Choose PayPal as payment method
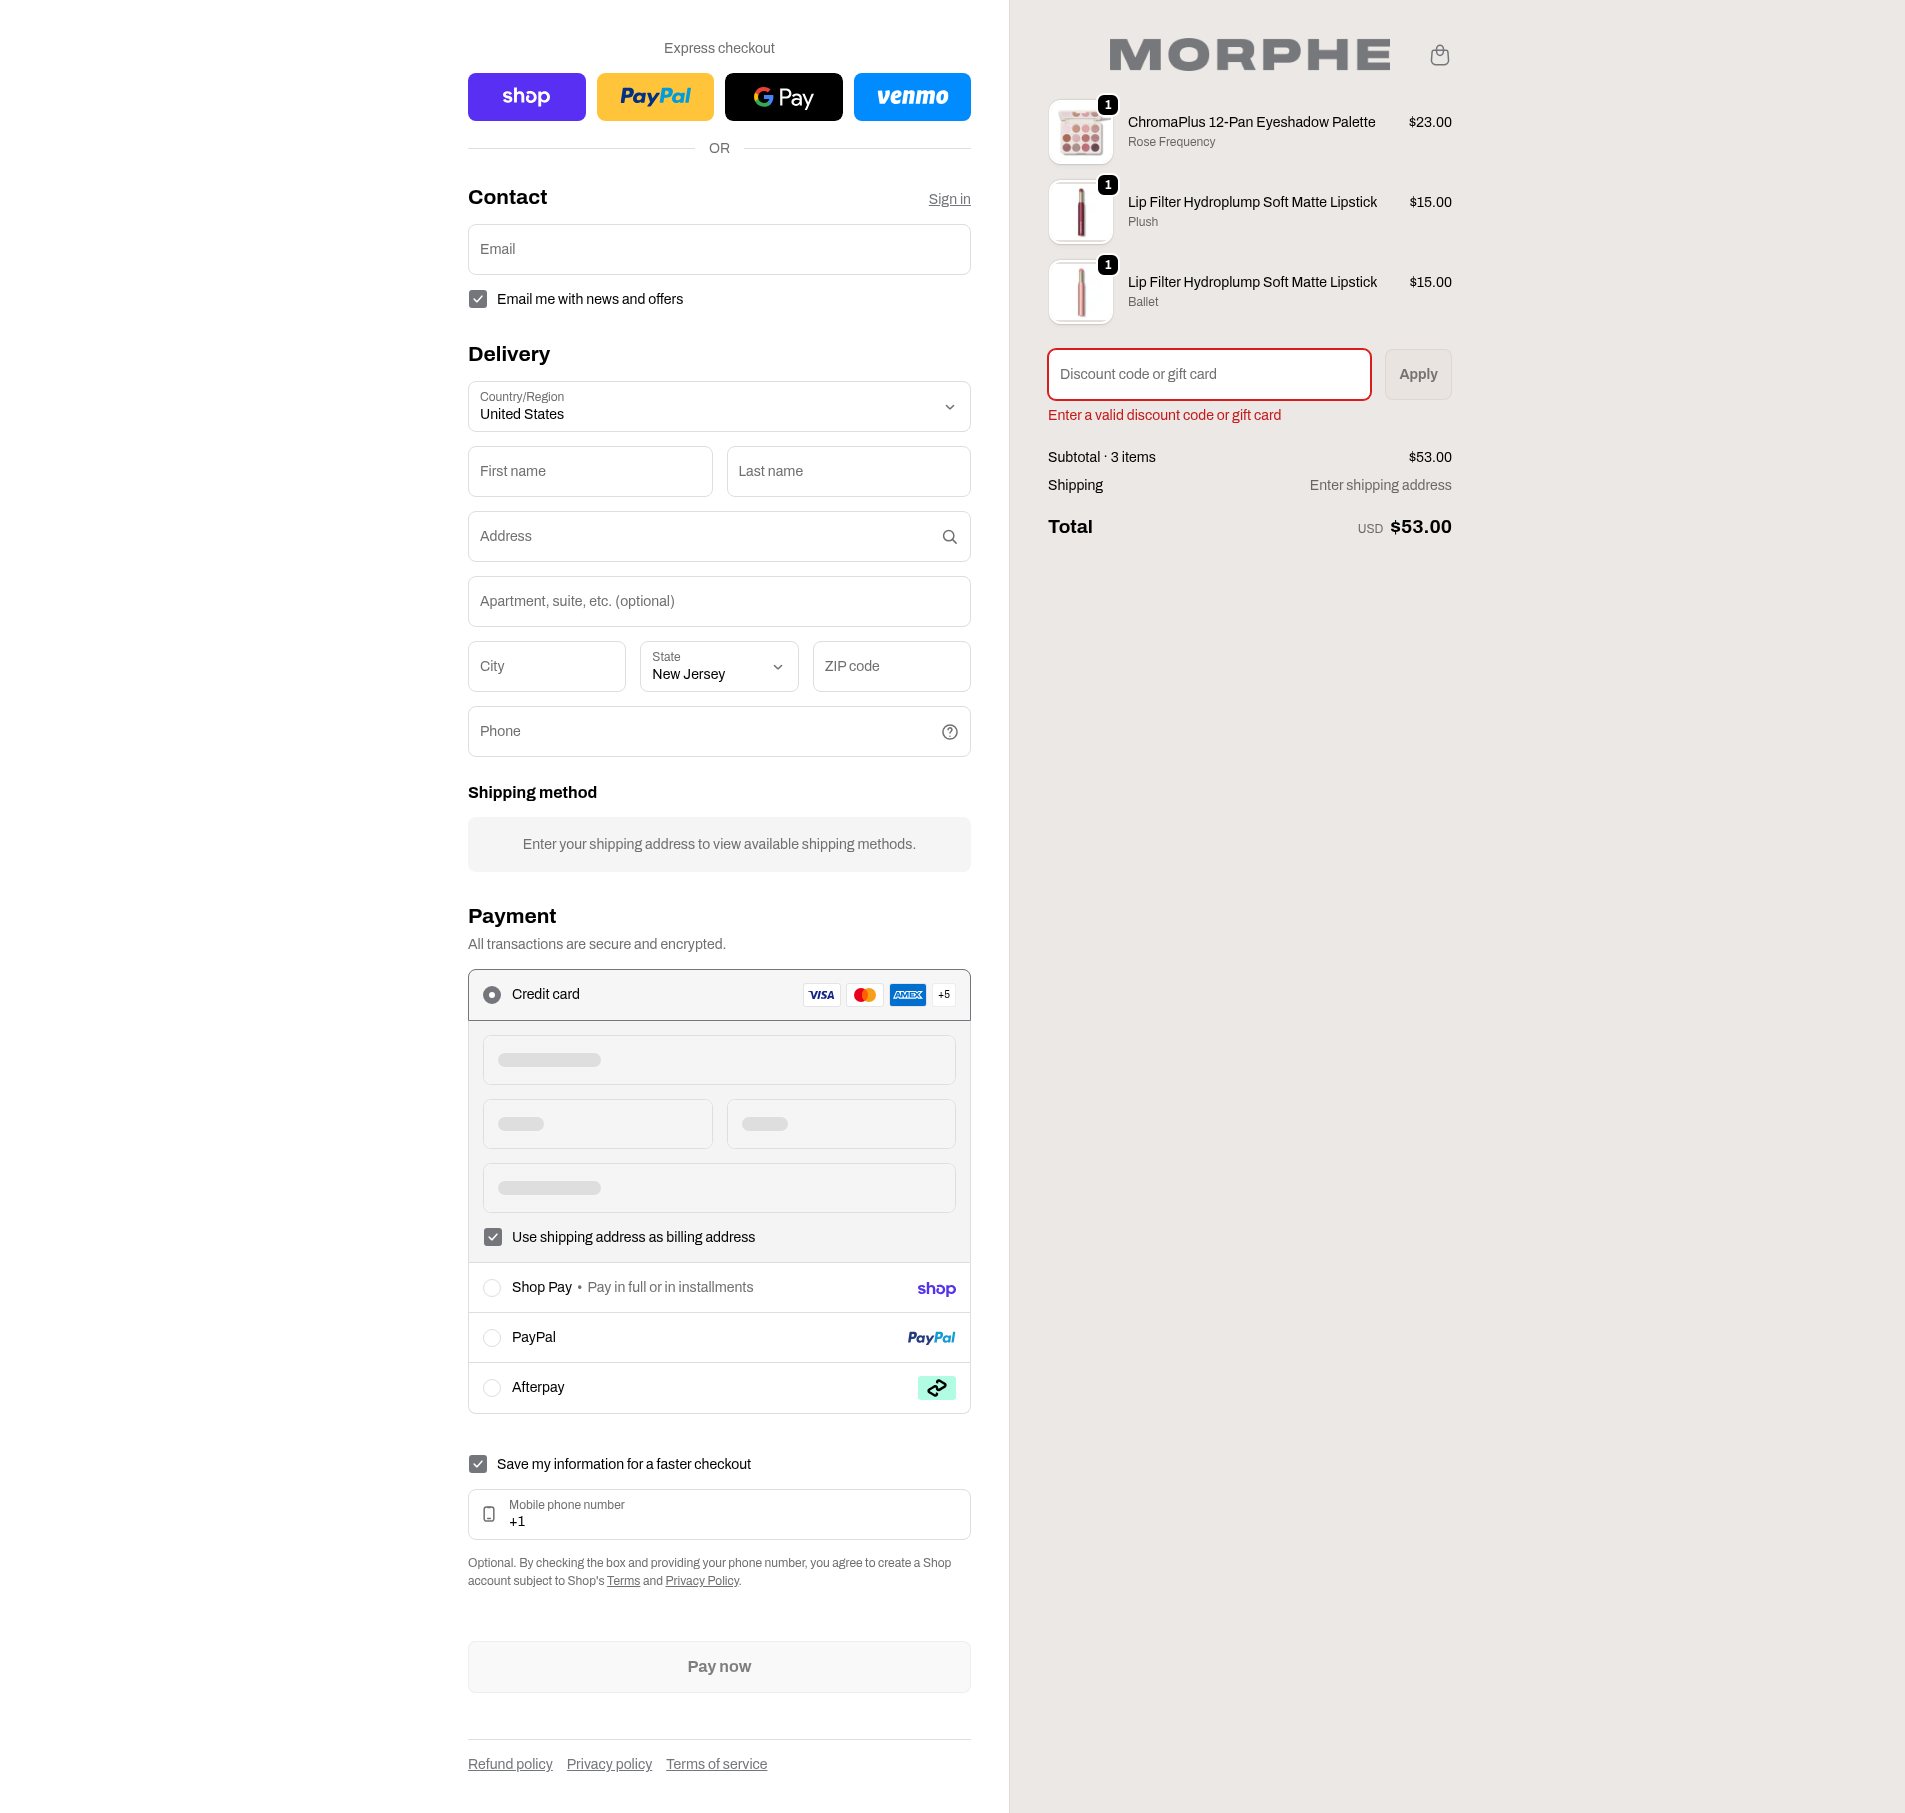 point(492,1338)
